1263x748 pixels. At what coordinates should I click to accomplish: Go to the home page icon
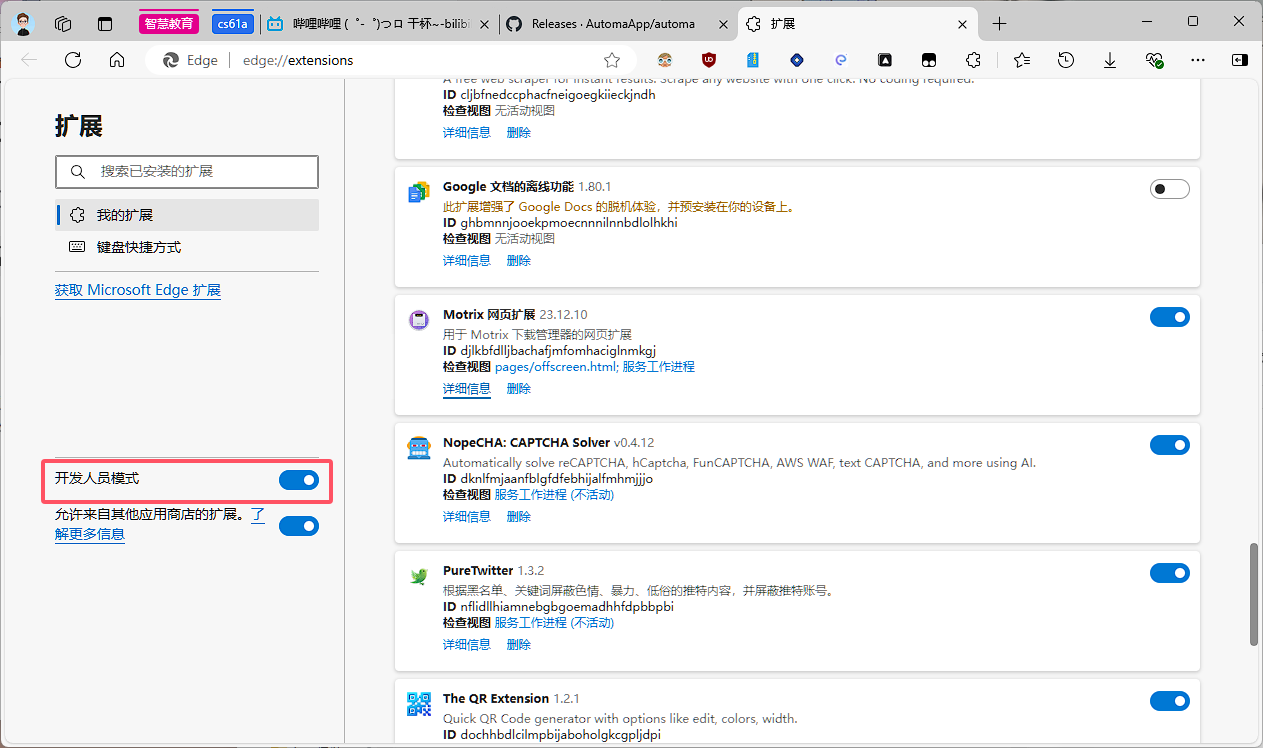pos(117,60)
